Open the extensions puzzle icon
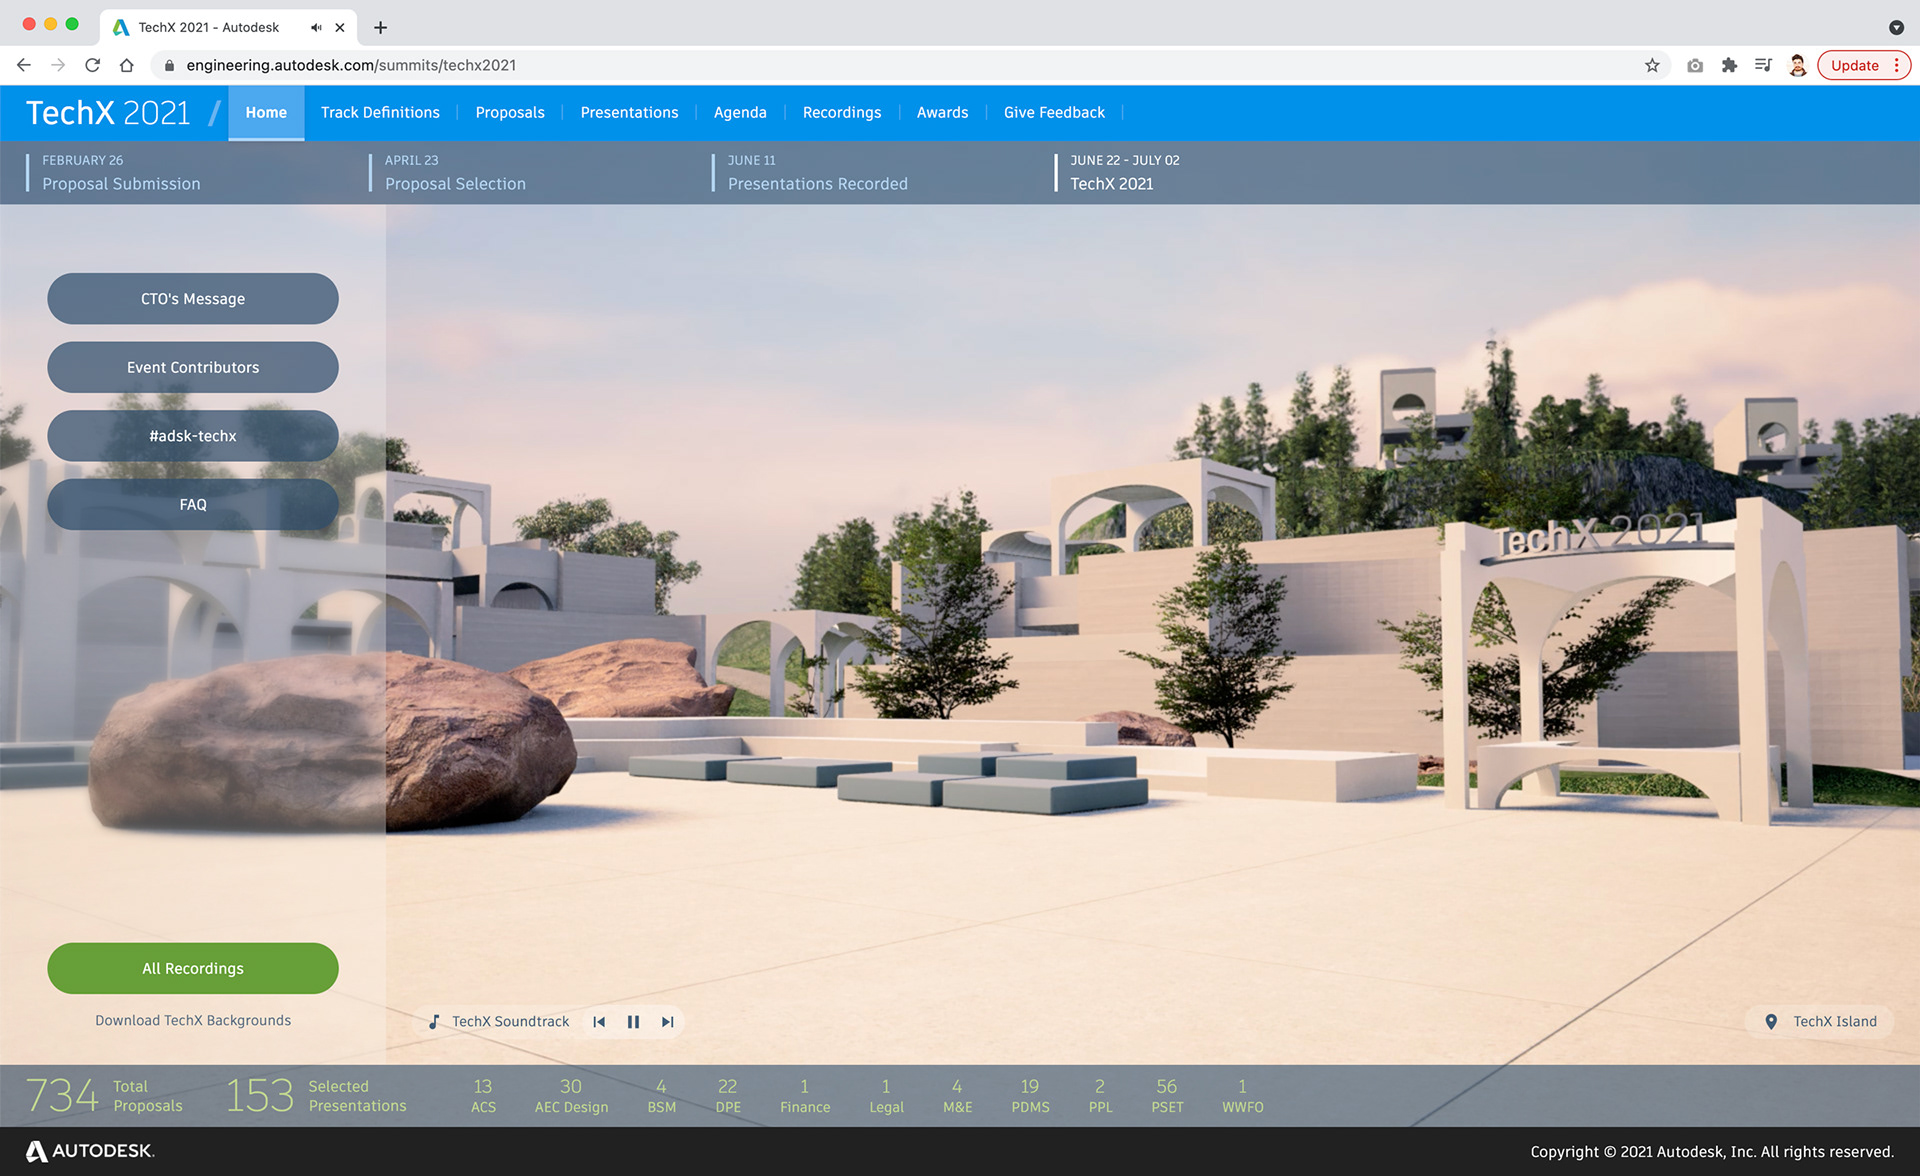Image resolution: width=1920 pixels, height=1176 pixels. tap(1729, 65)
